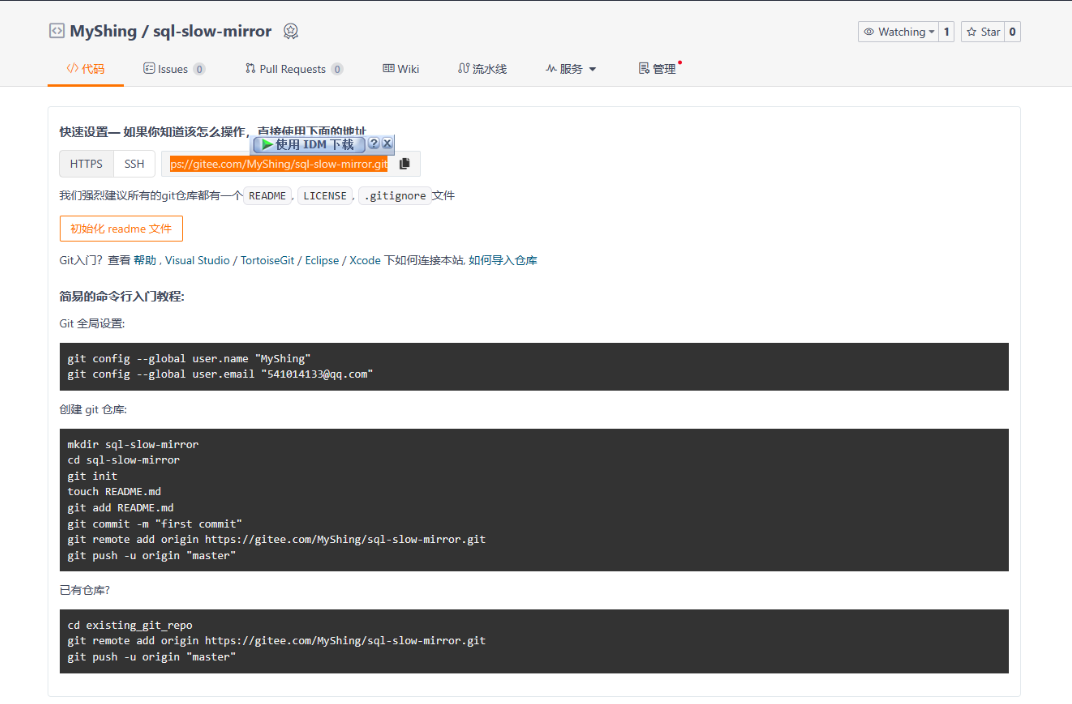Expand the 服务 dropdown menu

tap(571, 69)
